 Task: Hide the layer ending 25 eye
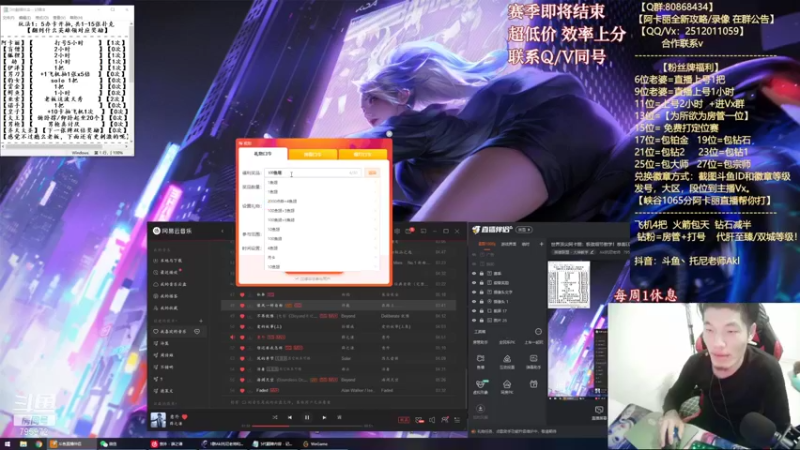[x=474, y=320]
